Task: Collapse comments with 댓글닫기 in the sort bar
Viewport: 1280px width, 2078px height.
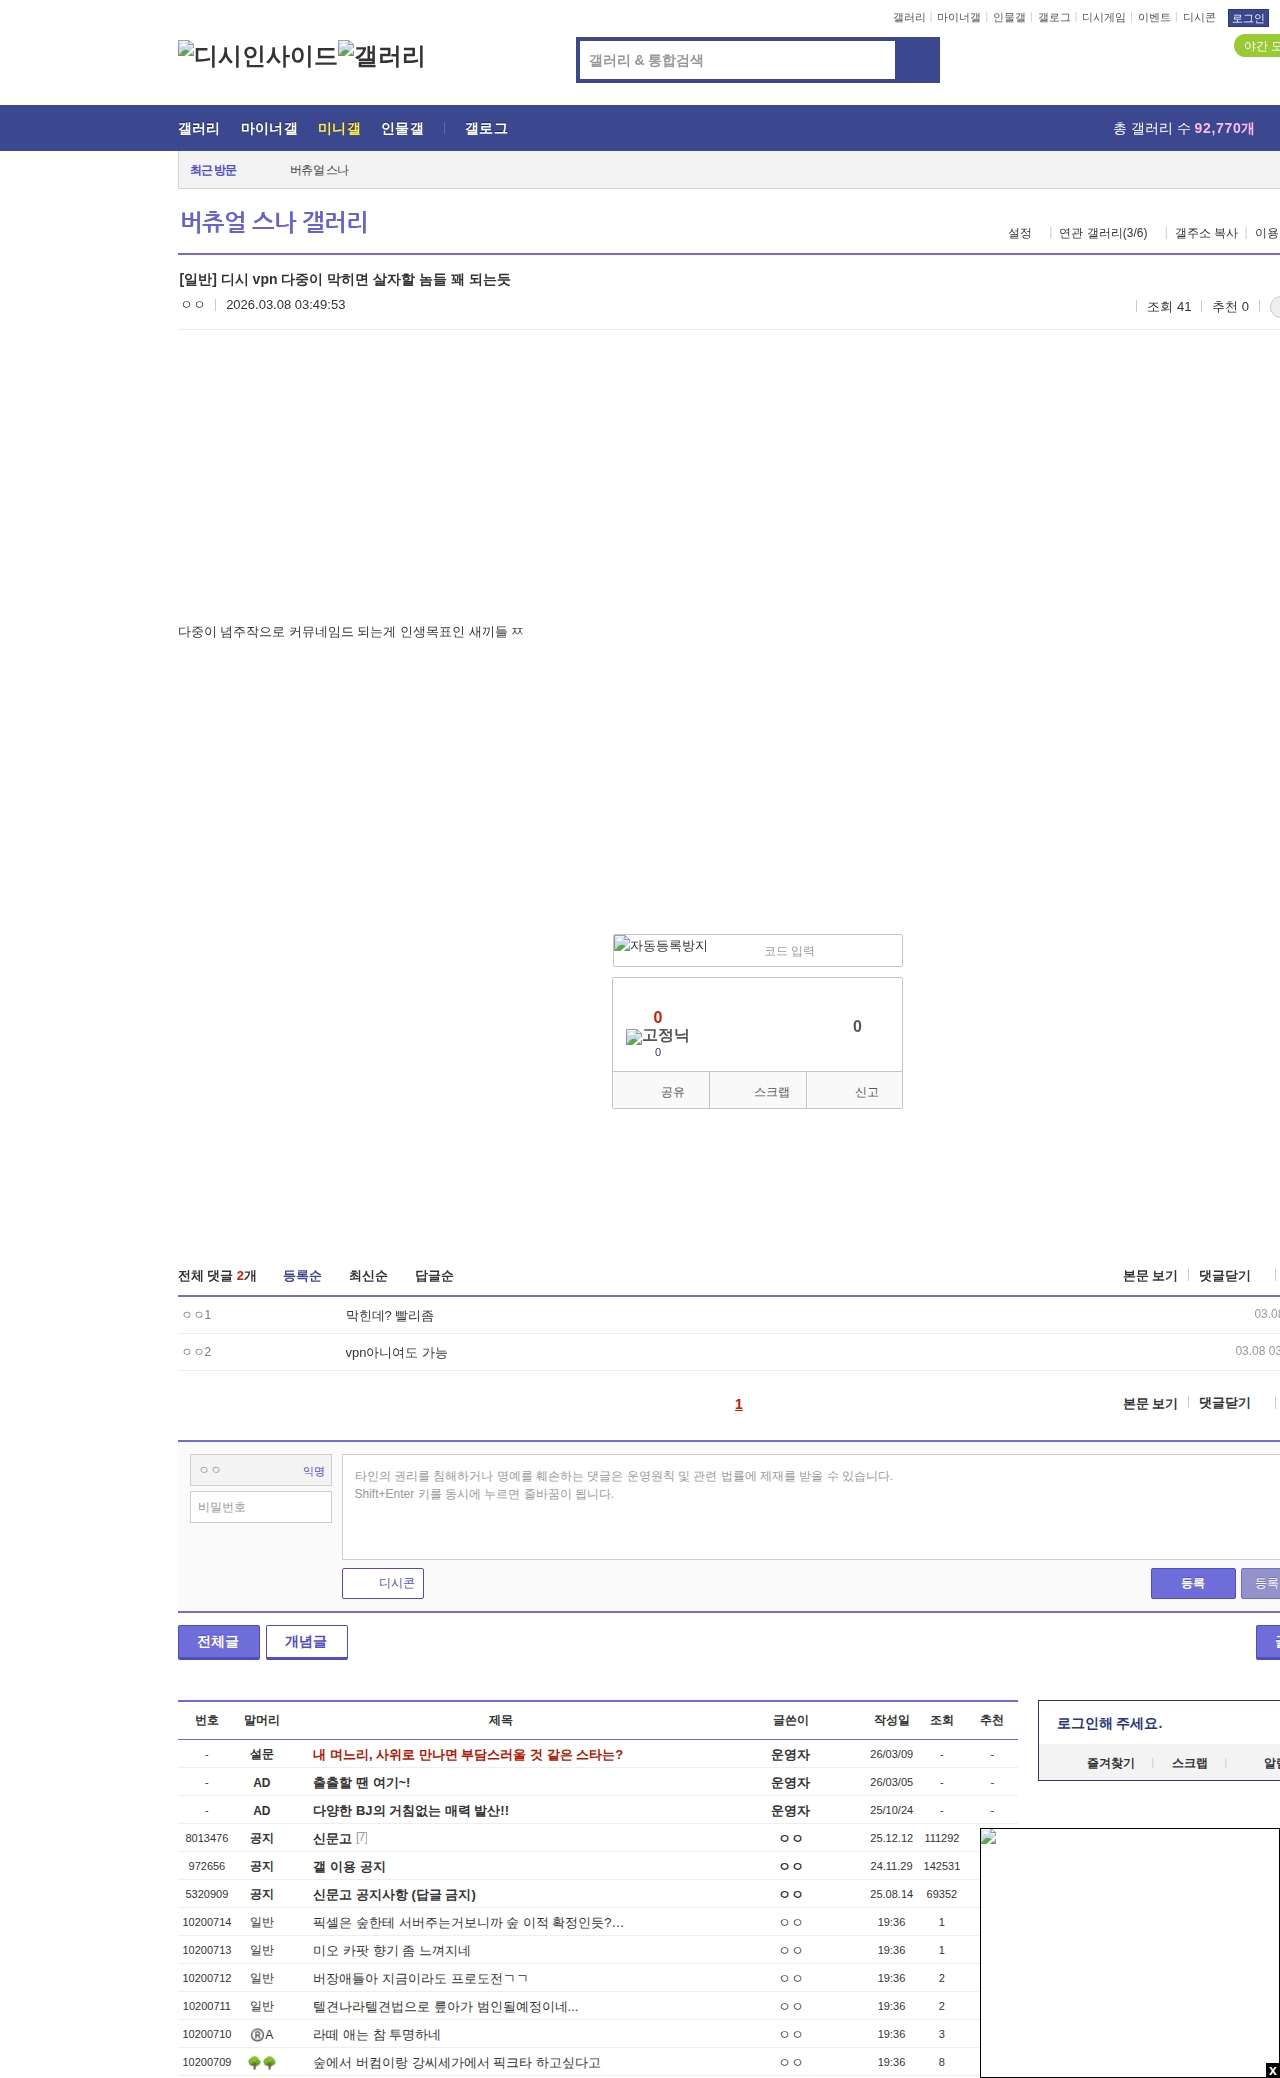Action: 1225,1276
